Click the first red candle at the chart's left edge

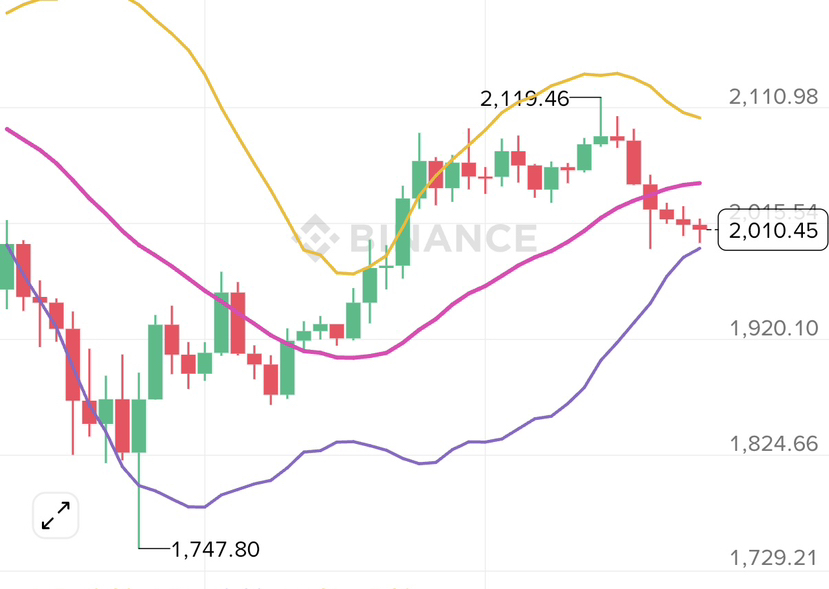(x=24, y=268)
